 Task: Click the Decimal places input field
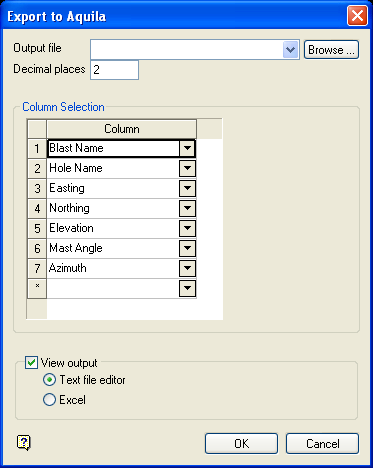114,70
